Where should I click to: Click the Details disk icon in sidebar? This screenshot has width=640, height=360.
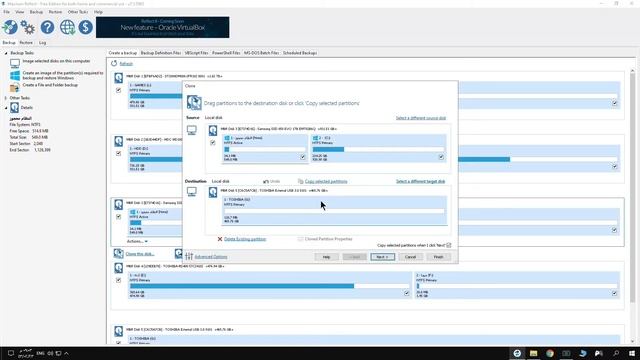point(14,107)
